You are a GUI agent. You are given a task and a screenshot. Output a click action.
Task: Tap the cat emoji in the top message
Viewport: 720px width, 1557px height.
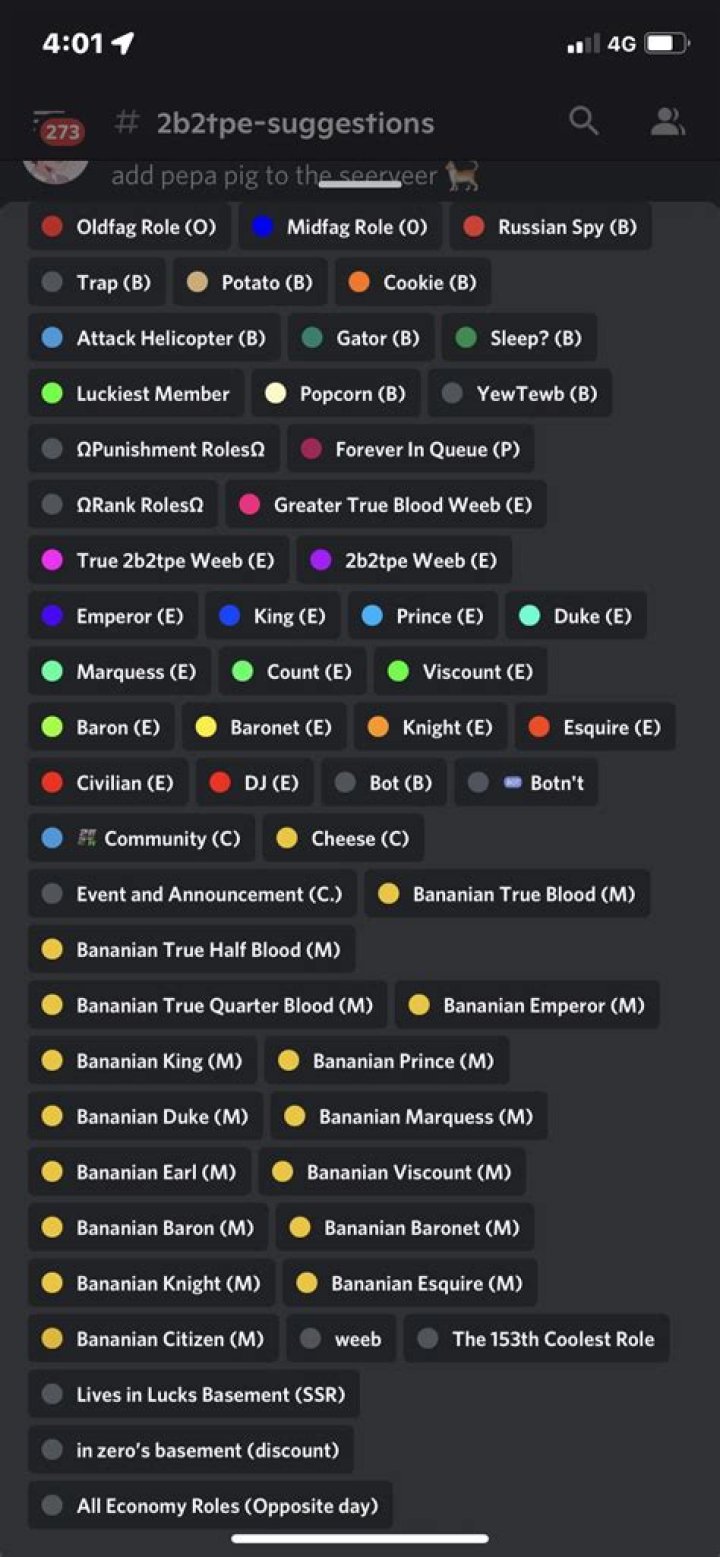coord(465,175)
